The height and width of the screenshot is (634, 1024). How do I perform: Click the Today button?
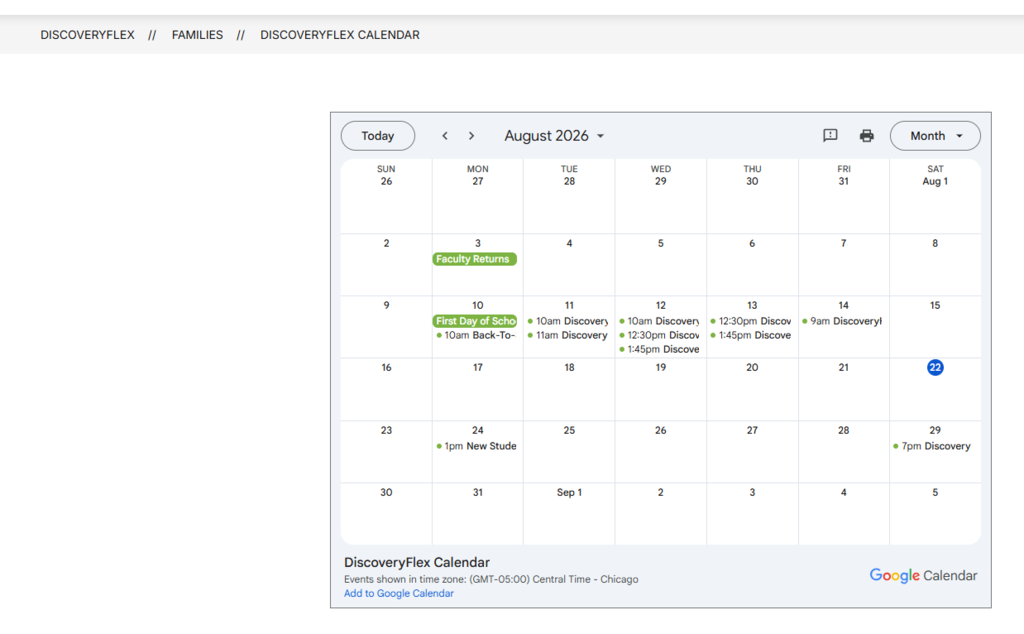378,136
